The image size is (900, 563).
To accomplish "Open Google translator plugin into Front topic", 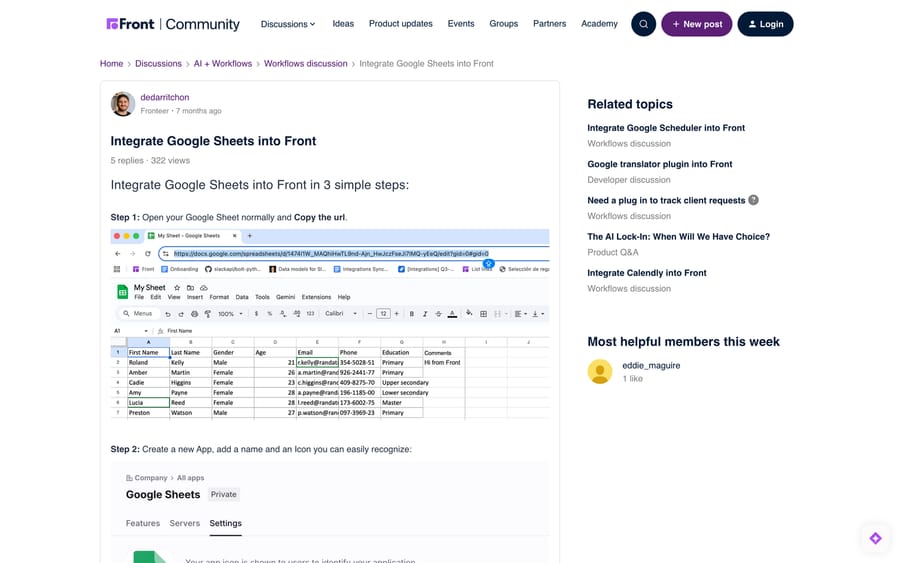I will tap(660, 164).
